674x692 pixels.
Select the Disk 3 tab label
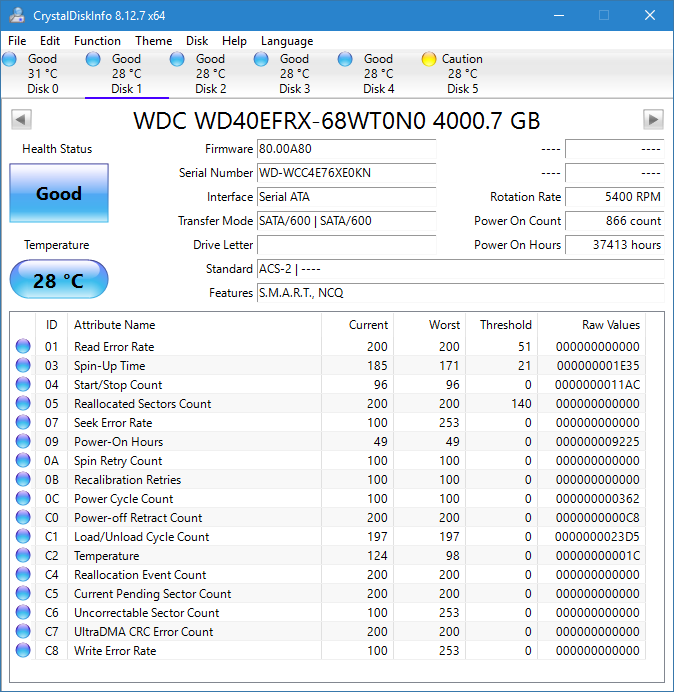click(294, 89)
